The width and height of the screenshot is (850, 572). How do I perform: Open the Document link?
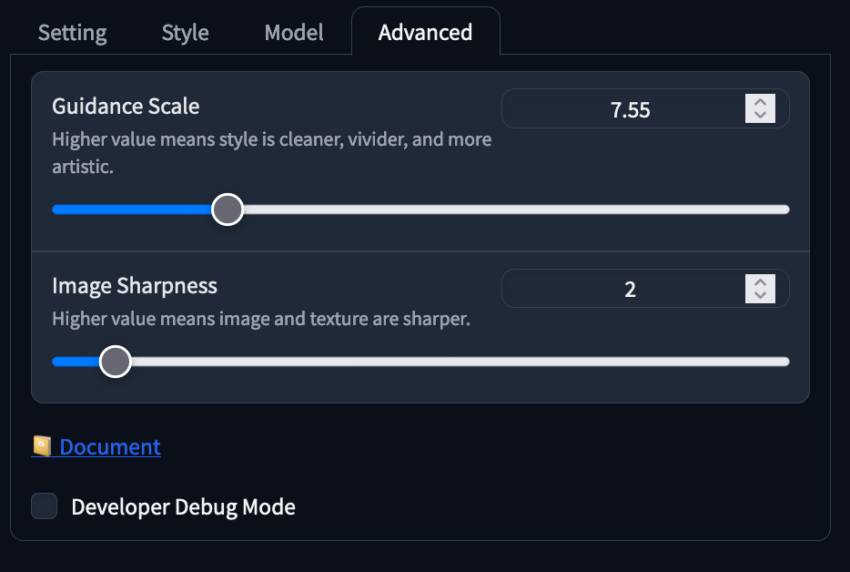point(110,447)
